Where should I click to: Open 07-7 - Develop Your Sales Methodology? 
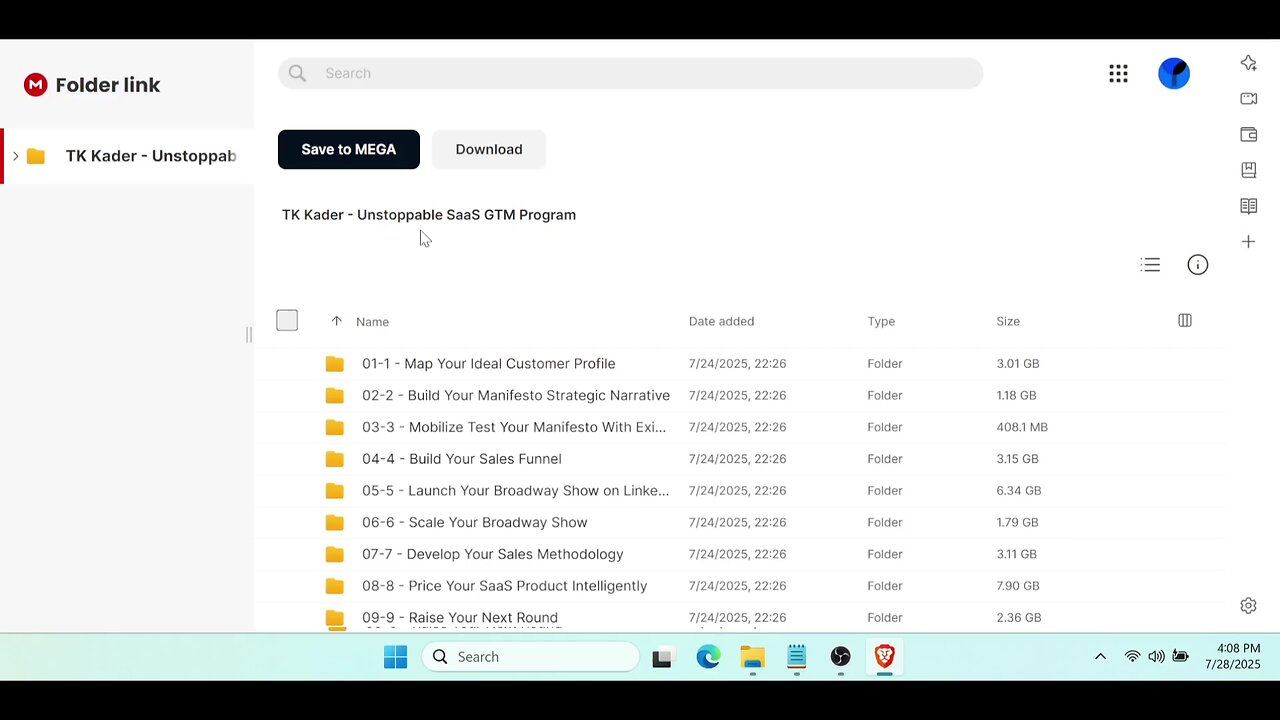493,554
